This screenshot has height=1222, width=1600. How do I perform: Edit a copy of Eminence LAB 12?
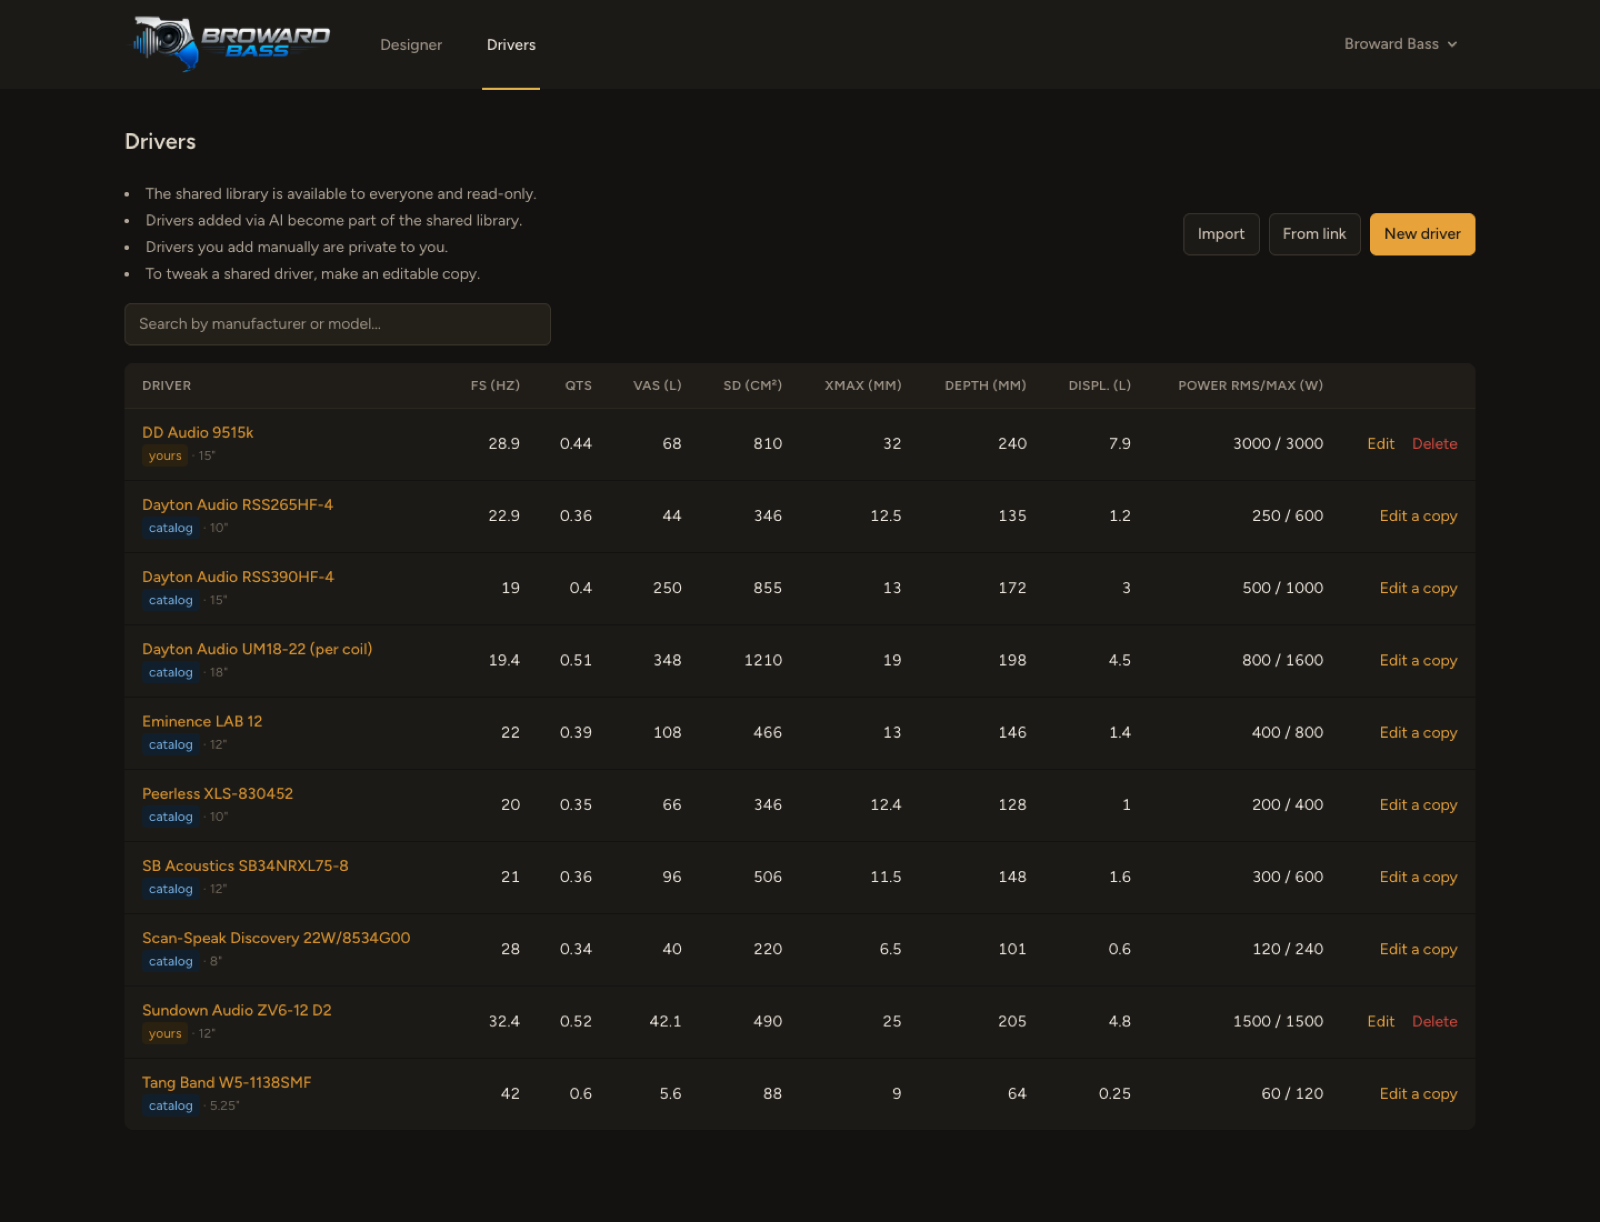[x=1418, y=732]
